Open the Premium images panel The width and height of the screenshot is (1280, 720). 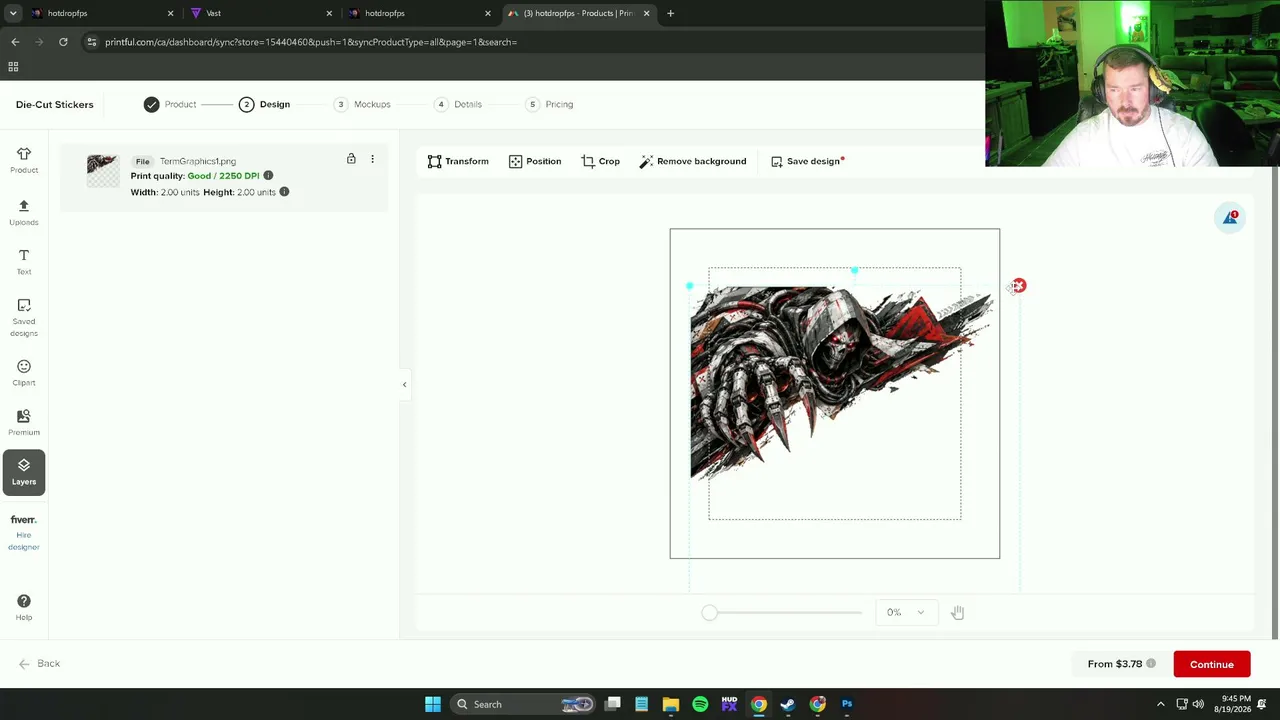click(x=24, y=421)
